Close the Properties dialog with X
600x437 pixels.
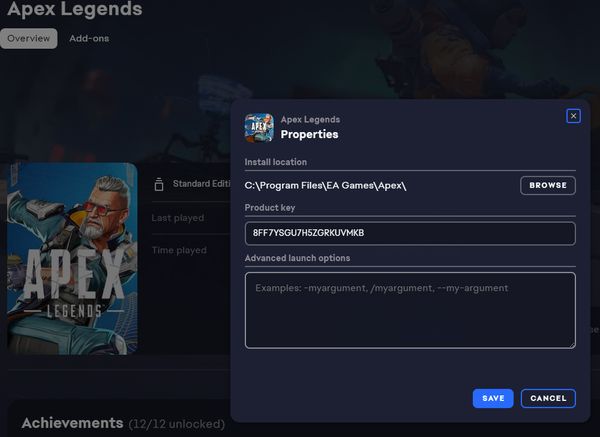point(573,116)
